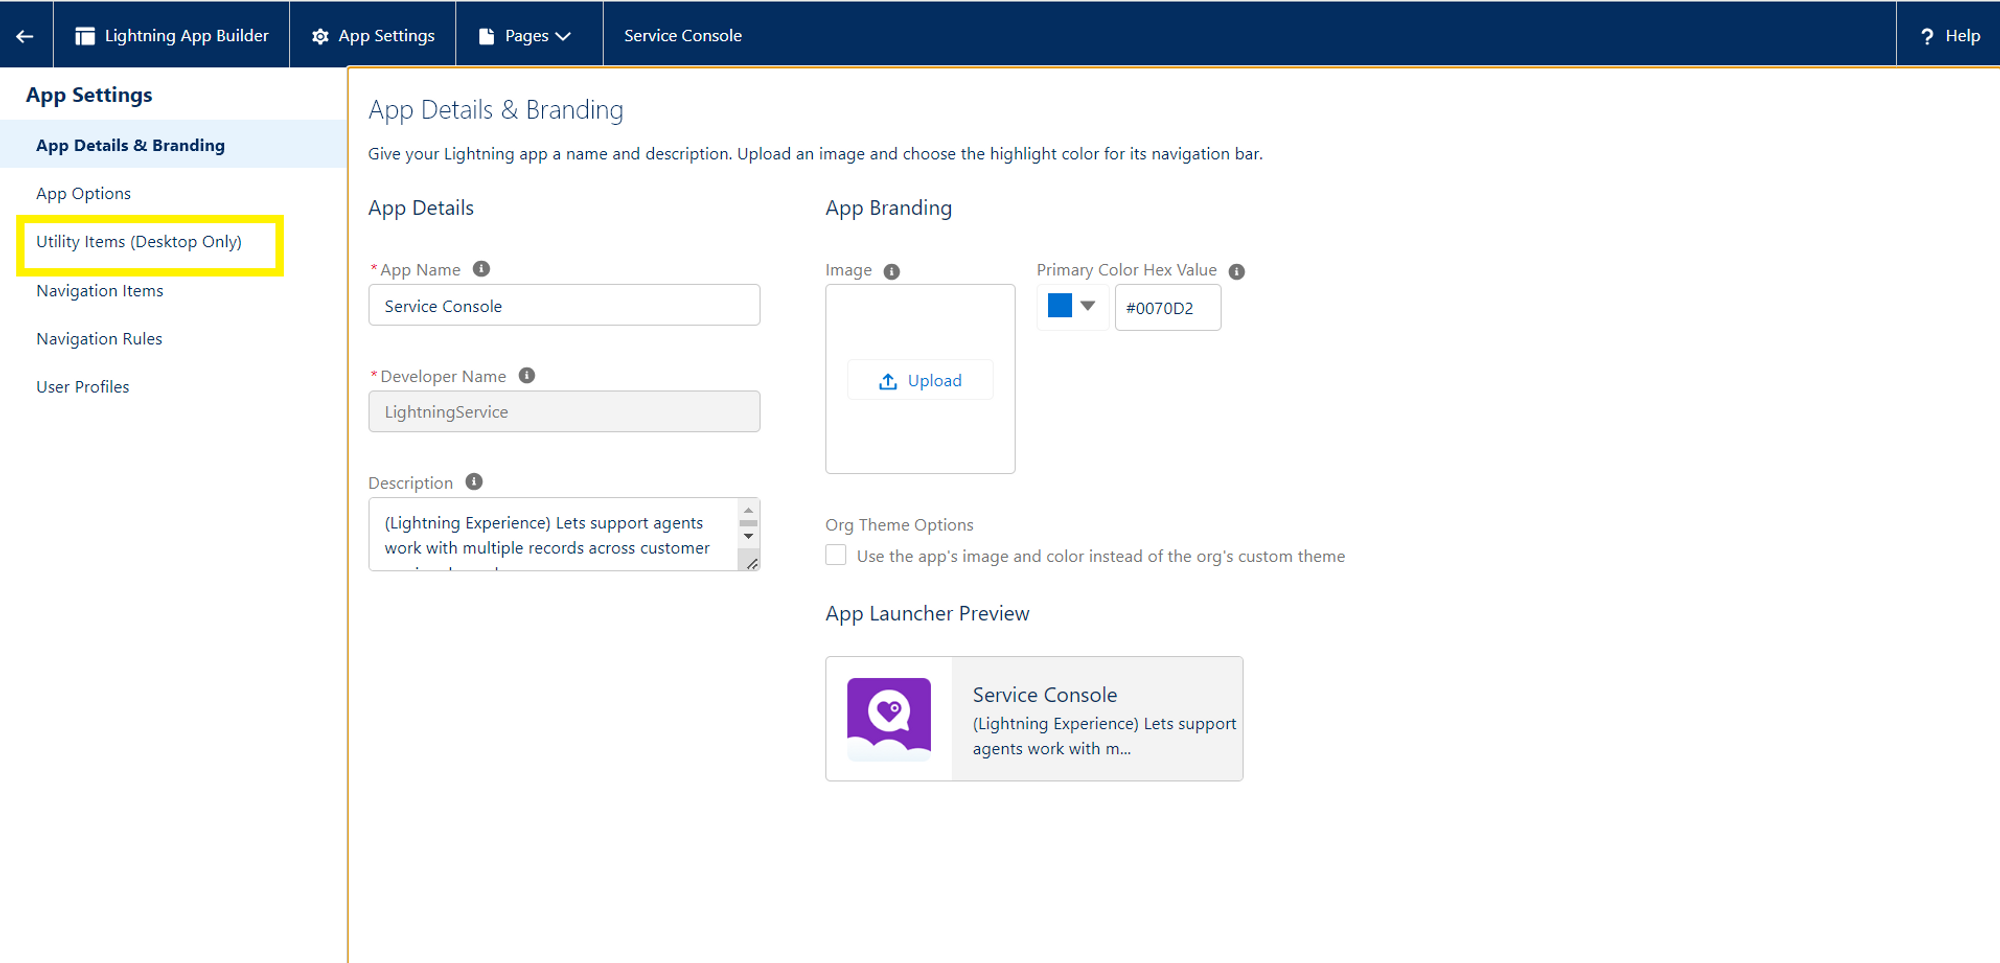Click the Description text area
Screen dimensions: 2000x963
[x=554, y=534]
